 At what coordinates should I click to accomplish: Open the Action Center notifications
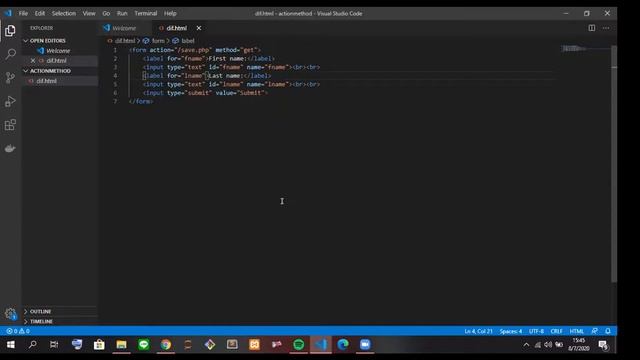point(603,345)
